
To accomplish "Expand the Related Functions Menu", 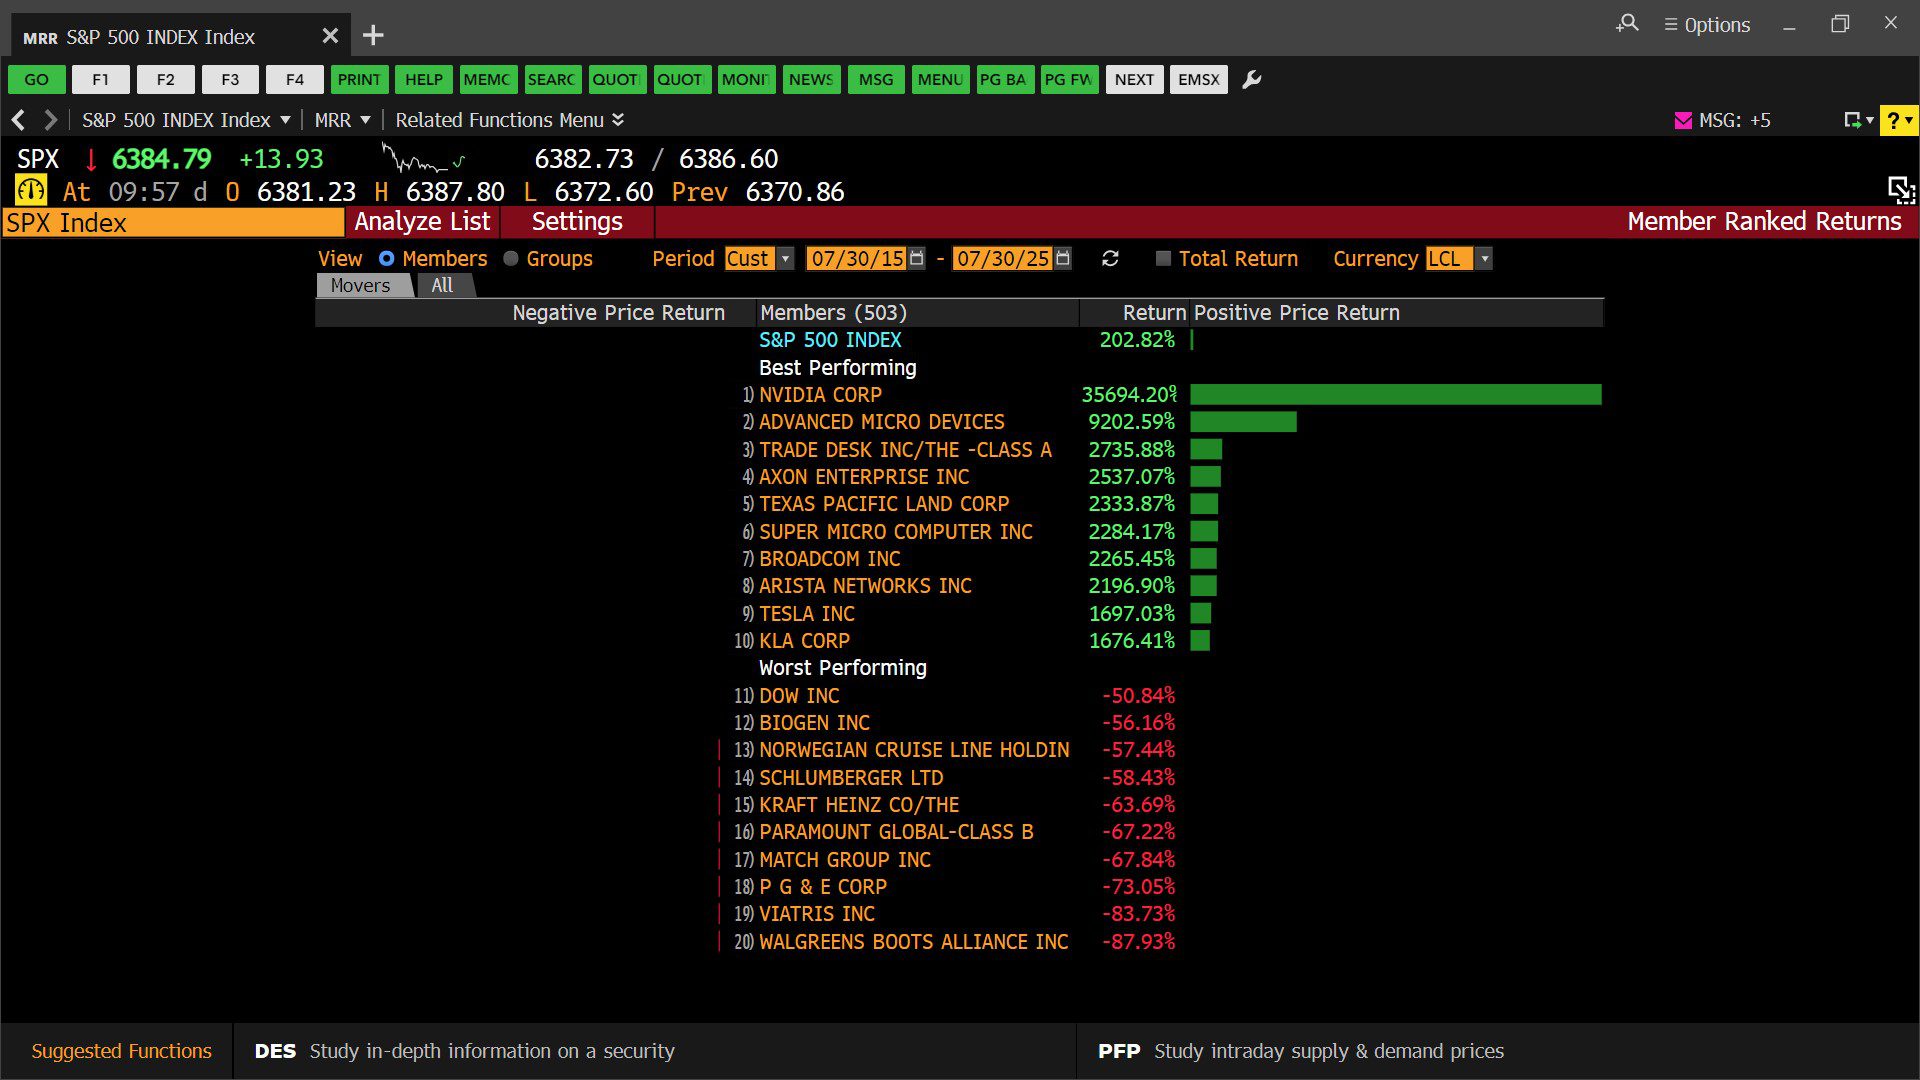I will tap(510, 120).
